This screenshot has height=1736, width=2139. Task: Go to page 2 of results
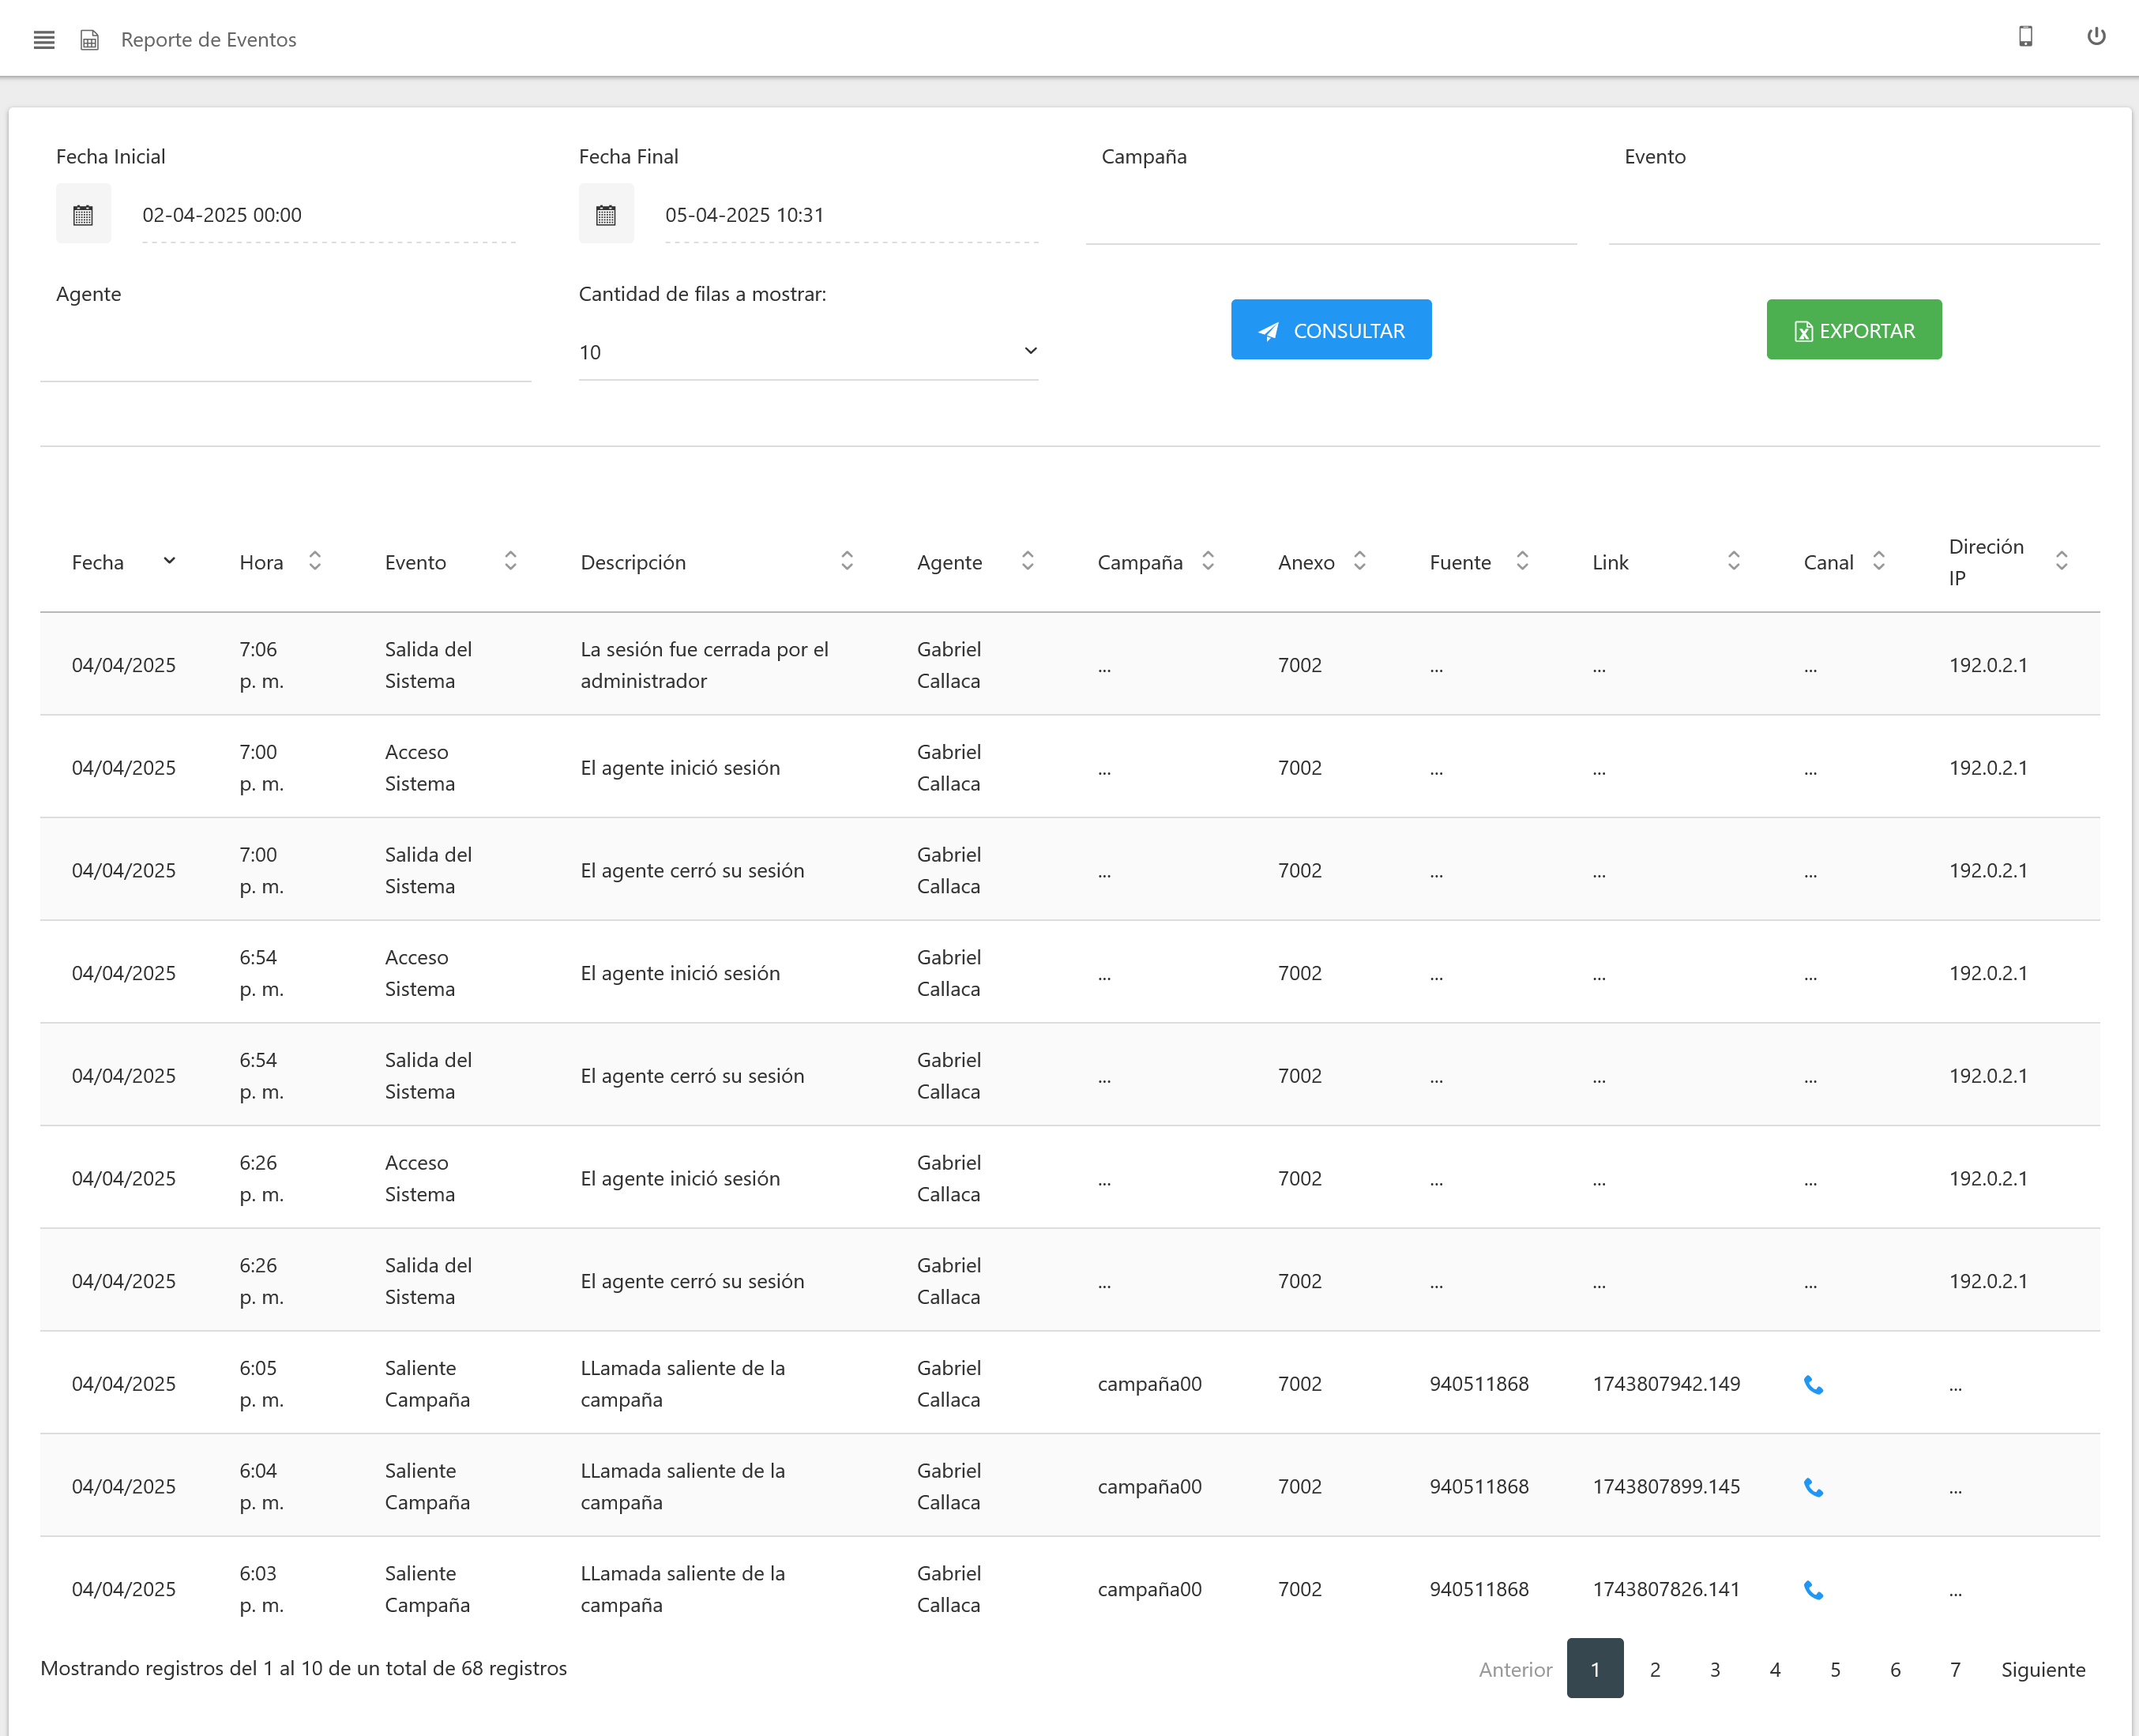pyautogui.click(x=1655, y=1669)
